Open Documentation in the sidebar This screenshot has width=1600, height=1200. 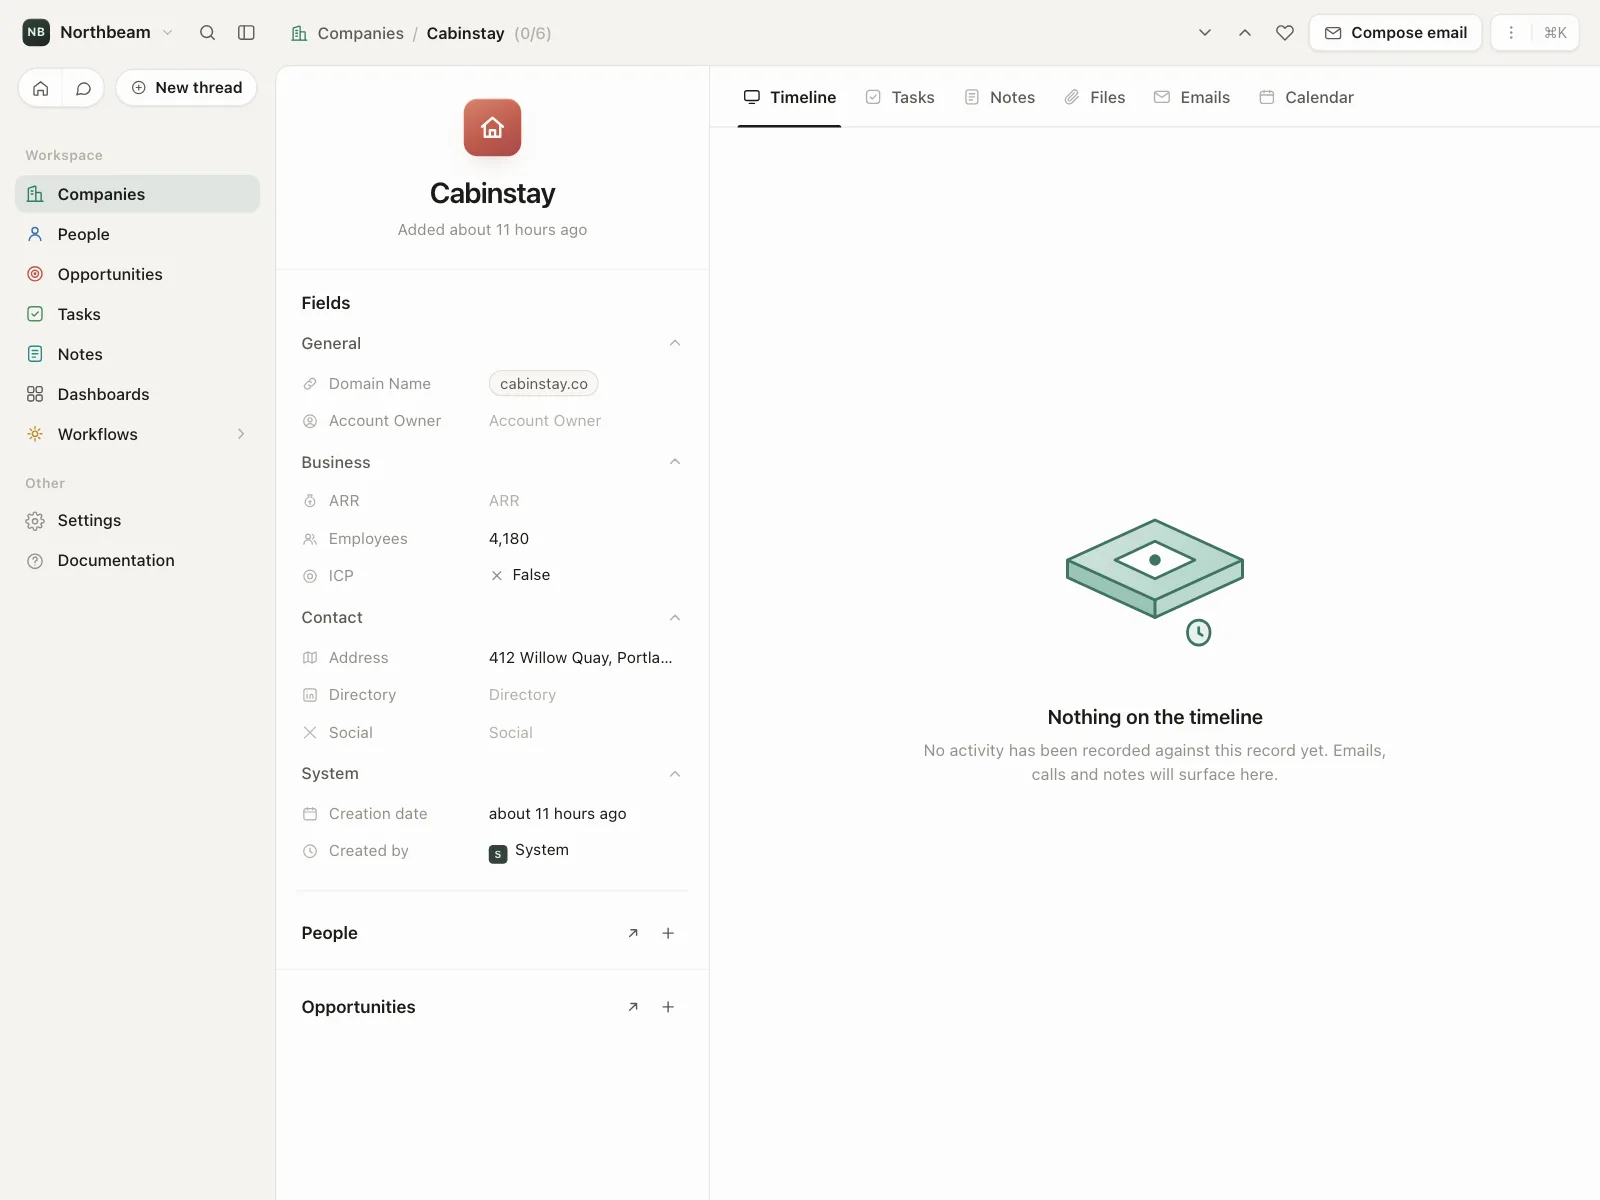click(x=138, y=560)
